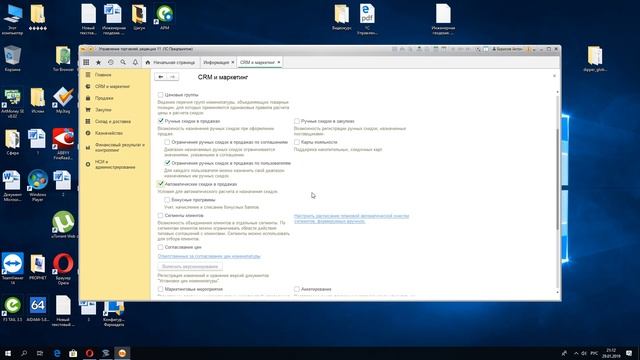Open the segments auto-cleanup schedule link
Image resolution: width=640 pixels, height=360 pixels.
(351, 218)
